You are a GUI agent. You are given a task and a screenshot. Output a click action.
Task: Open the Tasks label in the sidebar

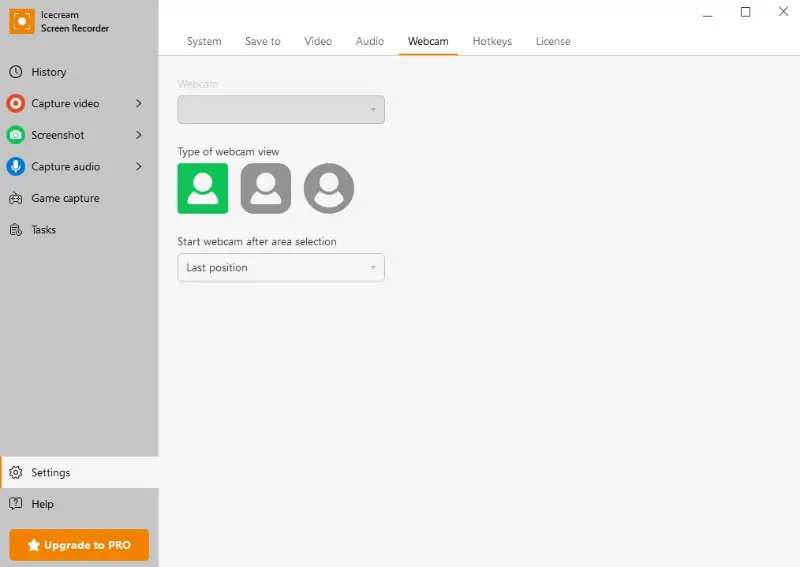coord(43,230)
